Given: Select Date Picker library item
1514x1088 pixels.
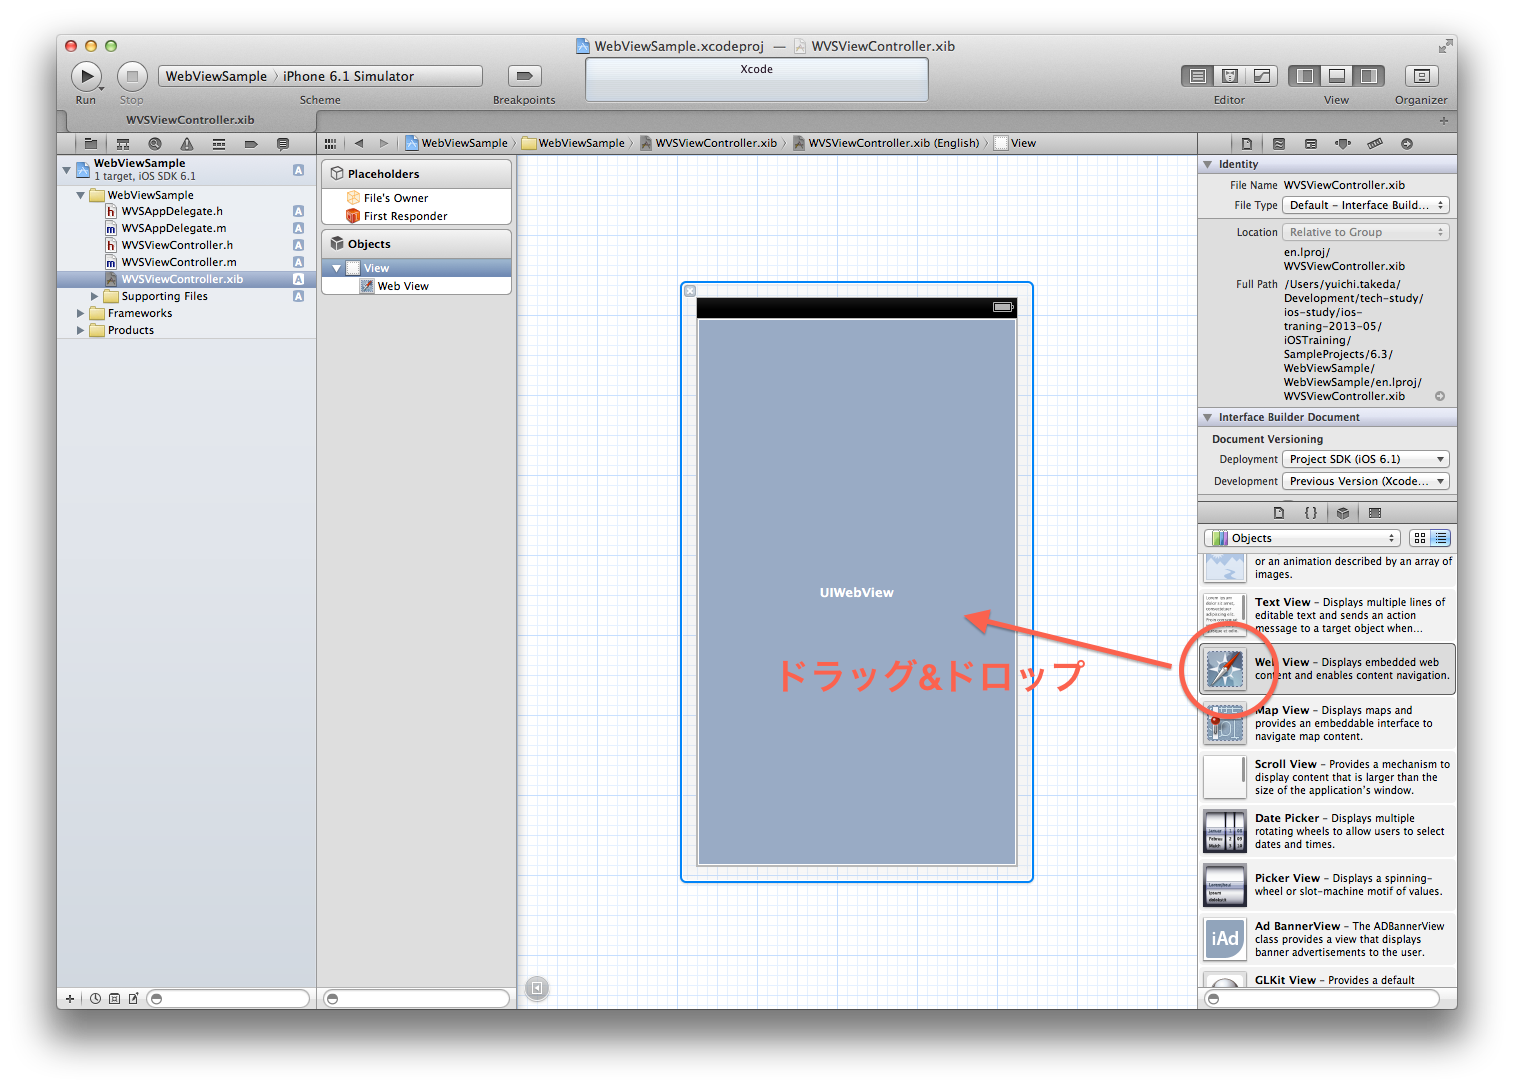Looking at the screenshot, I should click(x=1328, y=831).
